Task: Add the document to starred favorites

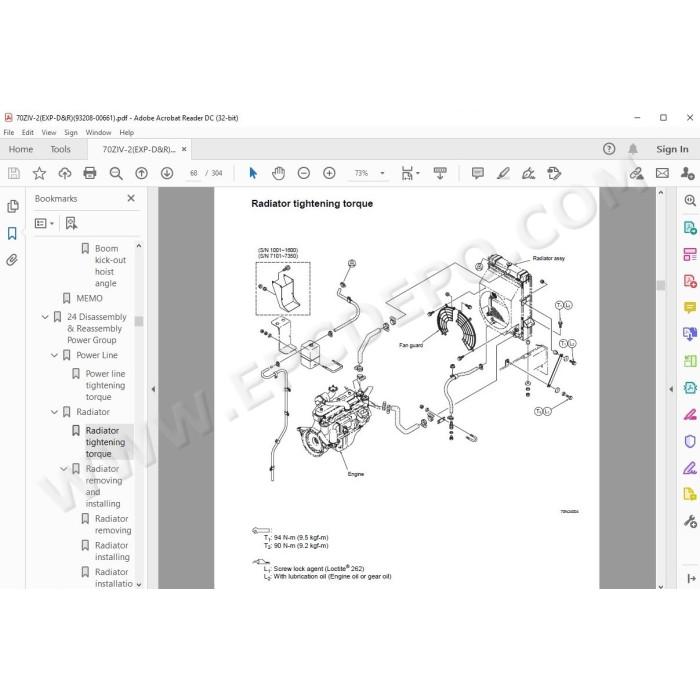Action: click(x=39, y=173)
